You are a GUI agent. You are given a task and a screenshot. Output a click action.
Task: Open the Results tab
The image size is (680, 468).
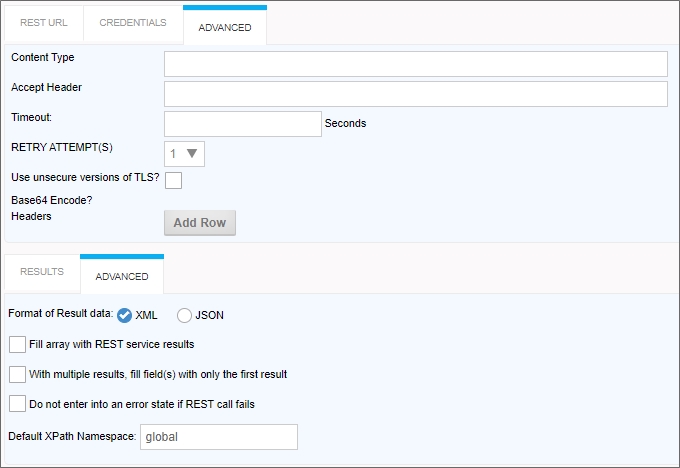(x=42, y=272)
